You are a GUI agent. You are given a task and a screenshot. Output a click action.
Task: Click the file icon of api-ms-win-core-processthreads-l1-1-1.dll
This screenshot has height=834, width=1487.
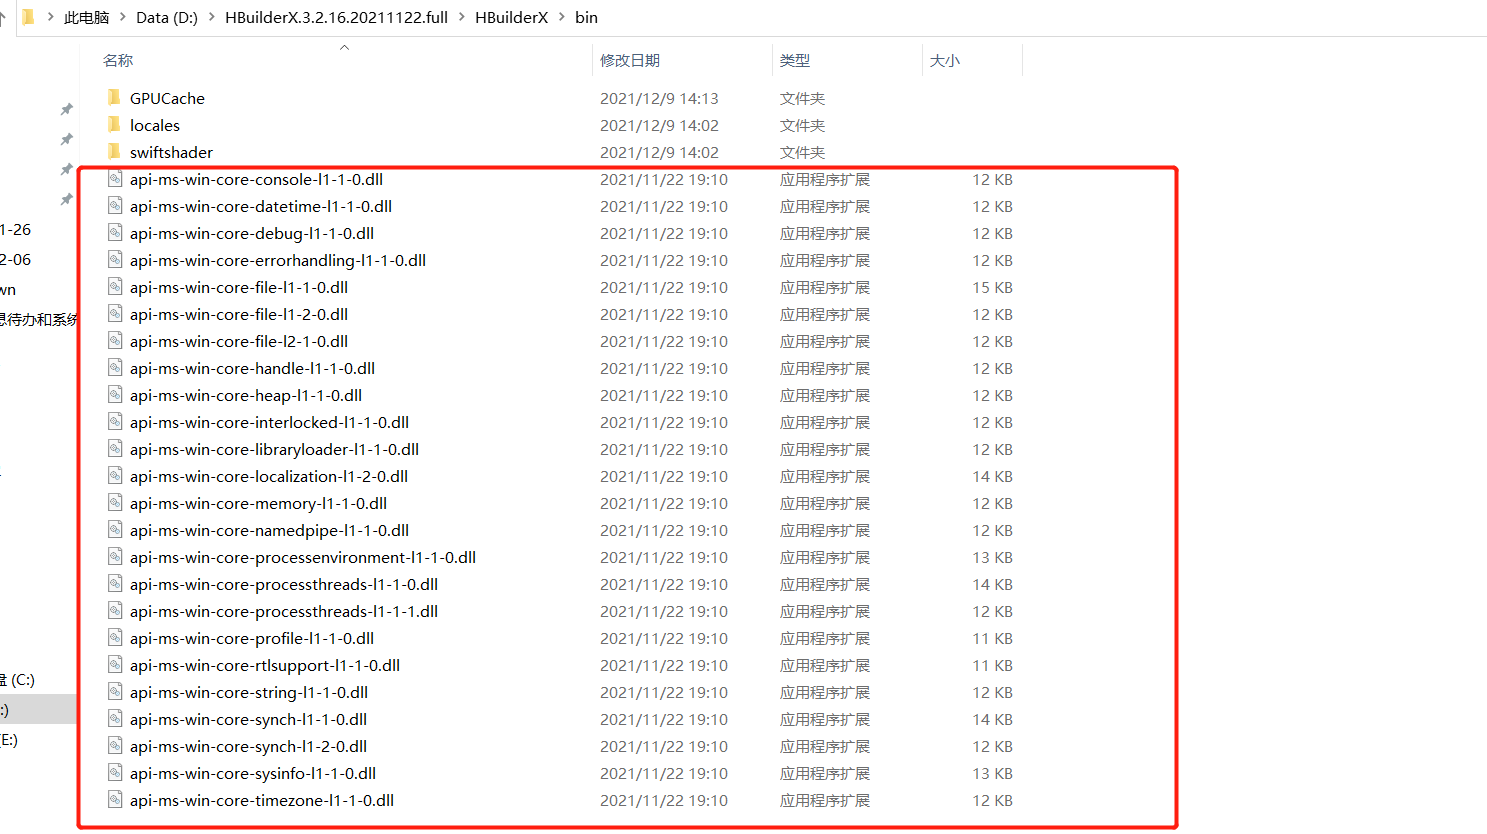(115, 611)
